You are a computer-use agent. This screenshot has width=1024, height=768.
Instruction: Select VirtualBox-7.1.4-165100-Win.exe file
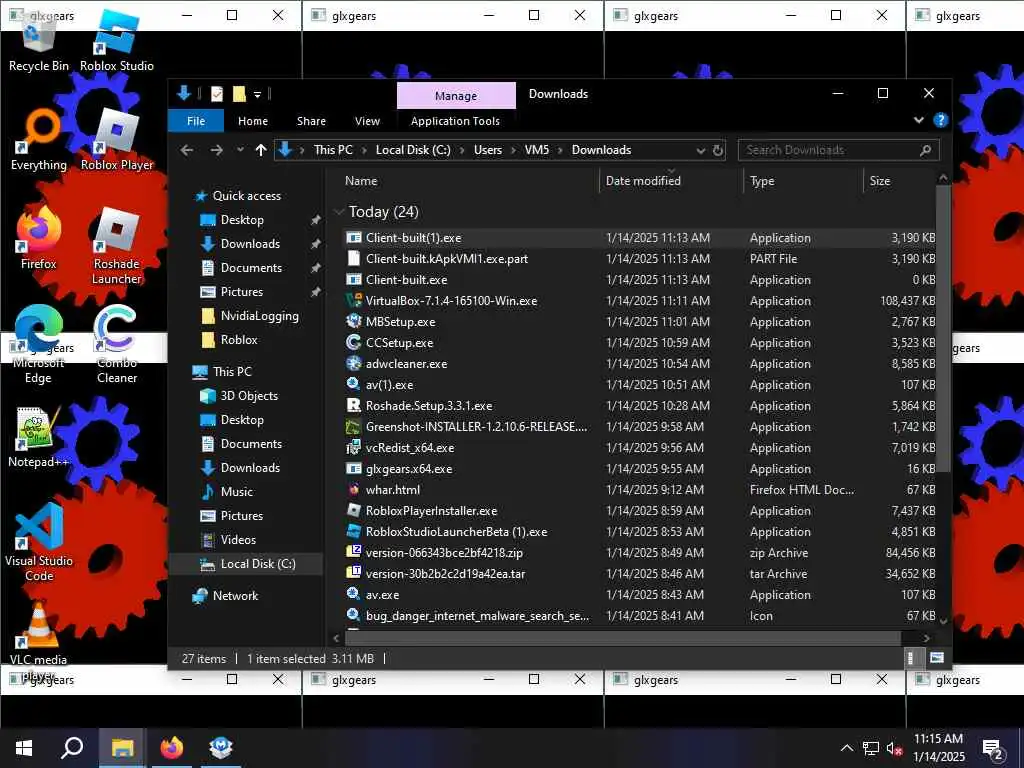640,301
